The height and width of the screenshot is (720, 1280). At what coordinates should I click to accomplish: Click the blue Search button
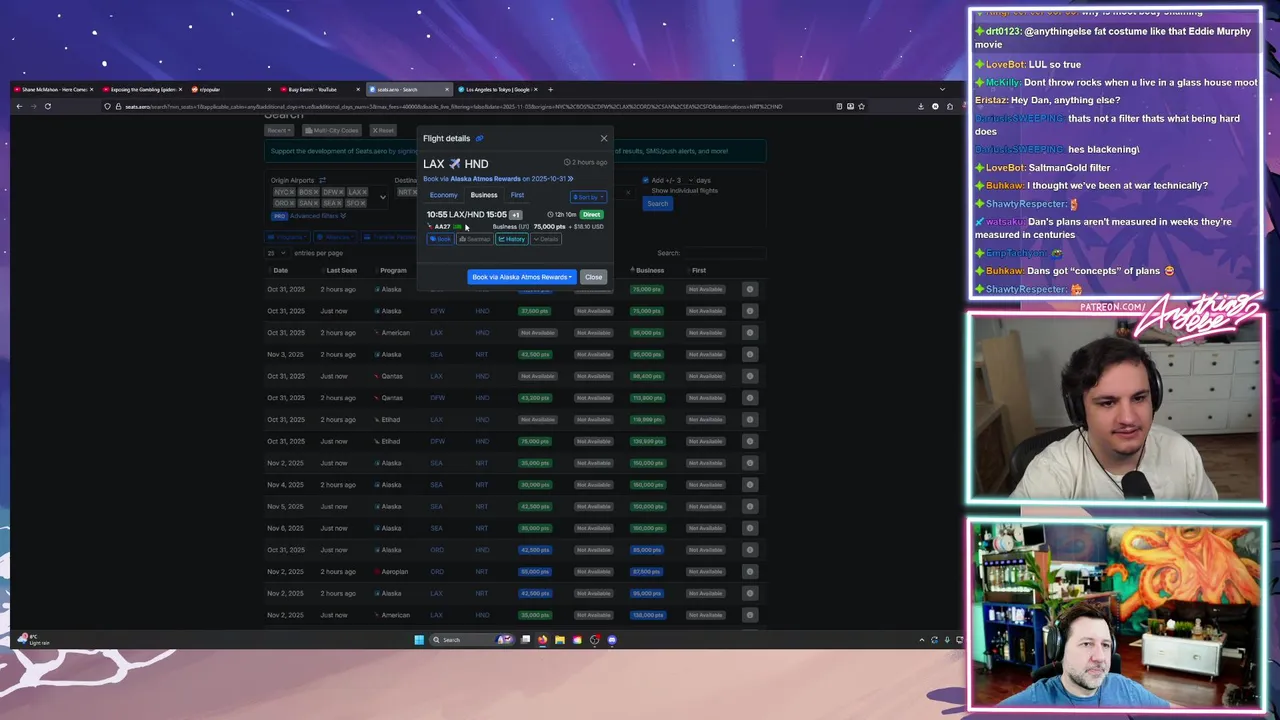tap(657, 204)
